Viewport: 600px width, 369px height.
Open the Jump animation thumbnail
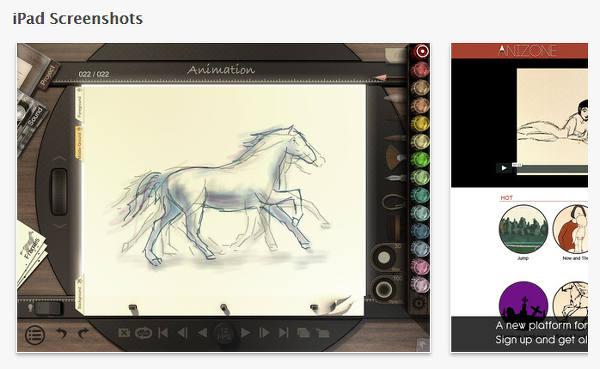click(523, 229)
